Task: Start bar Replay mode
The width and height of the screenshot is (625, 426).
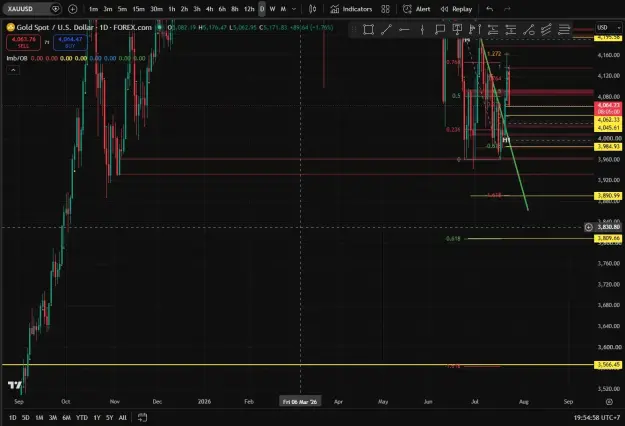Action: pyautogui.click(x=456, y=9)
